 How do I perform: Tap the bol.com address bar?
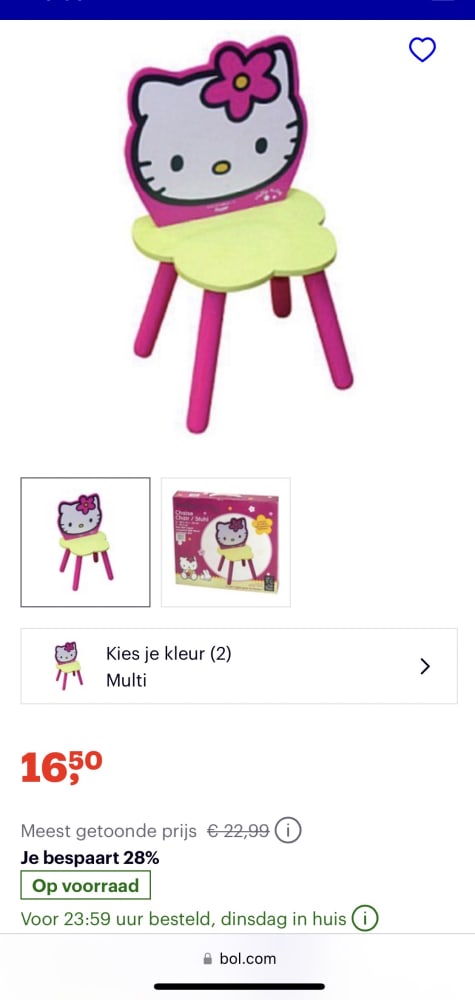[x=238, y=959]
